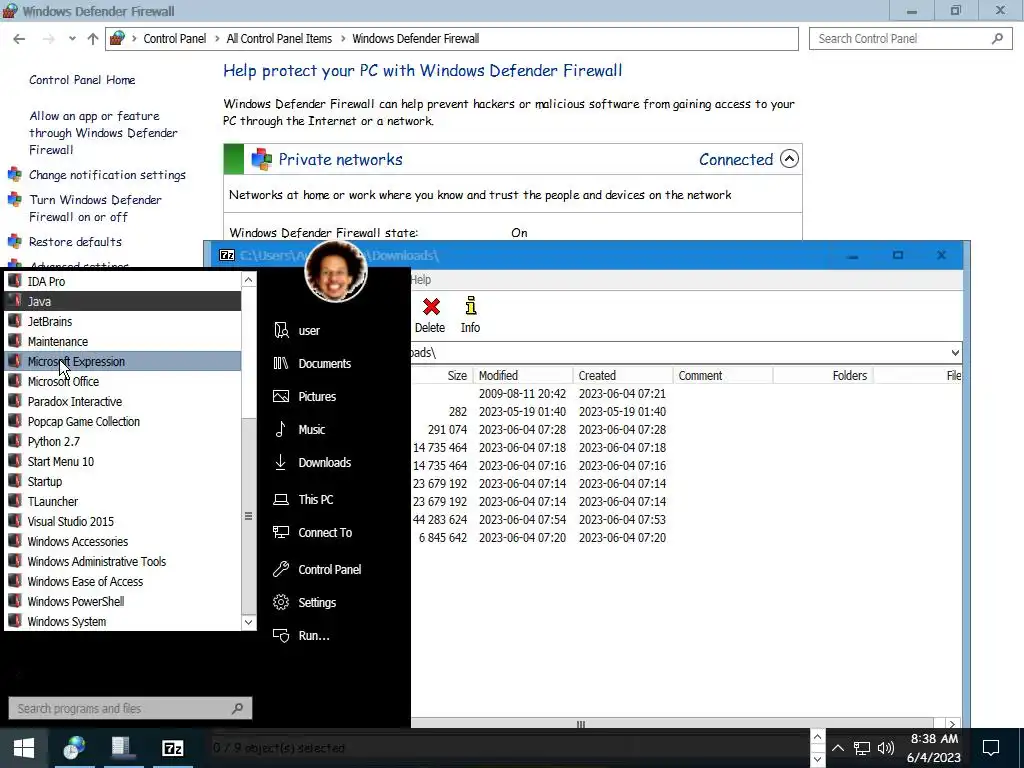Sort 7-Zip files by Modified column

(x=523, y=376)
